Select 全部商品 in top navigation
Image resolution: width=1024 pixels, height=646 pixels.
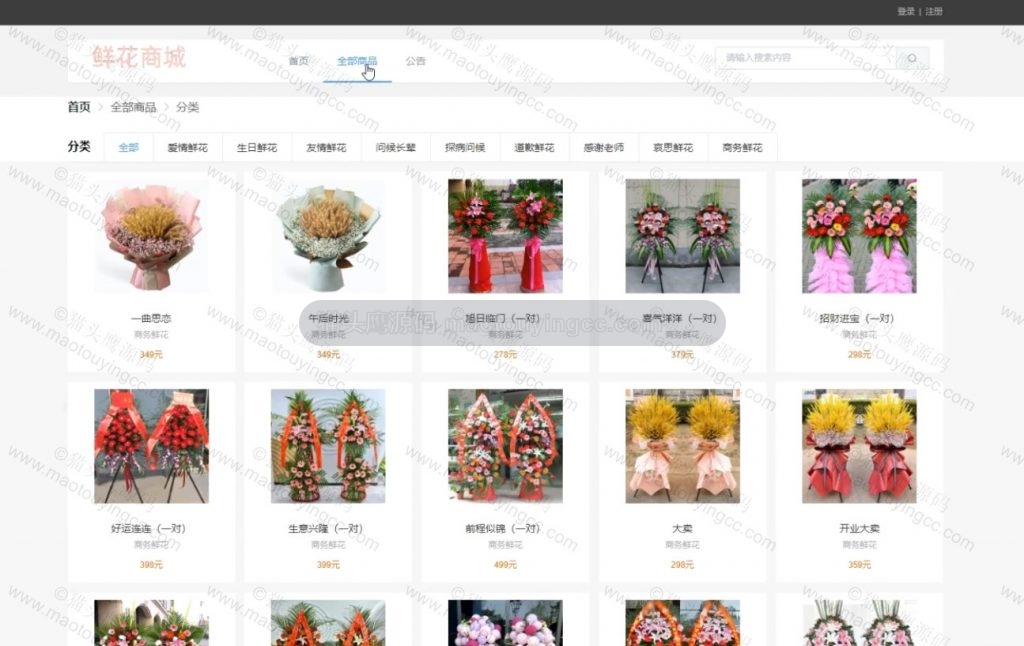(357, 61)
